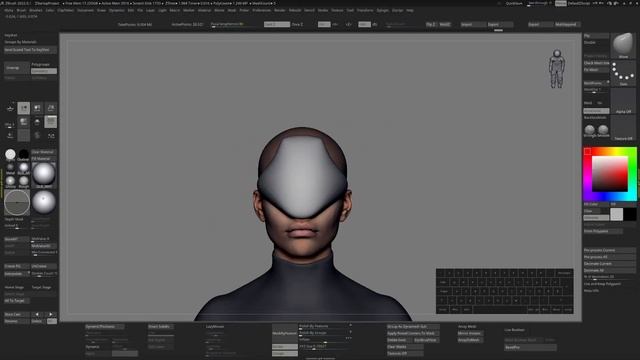Click the light direction disc on left panel

(x=17, y=202)
